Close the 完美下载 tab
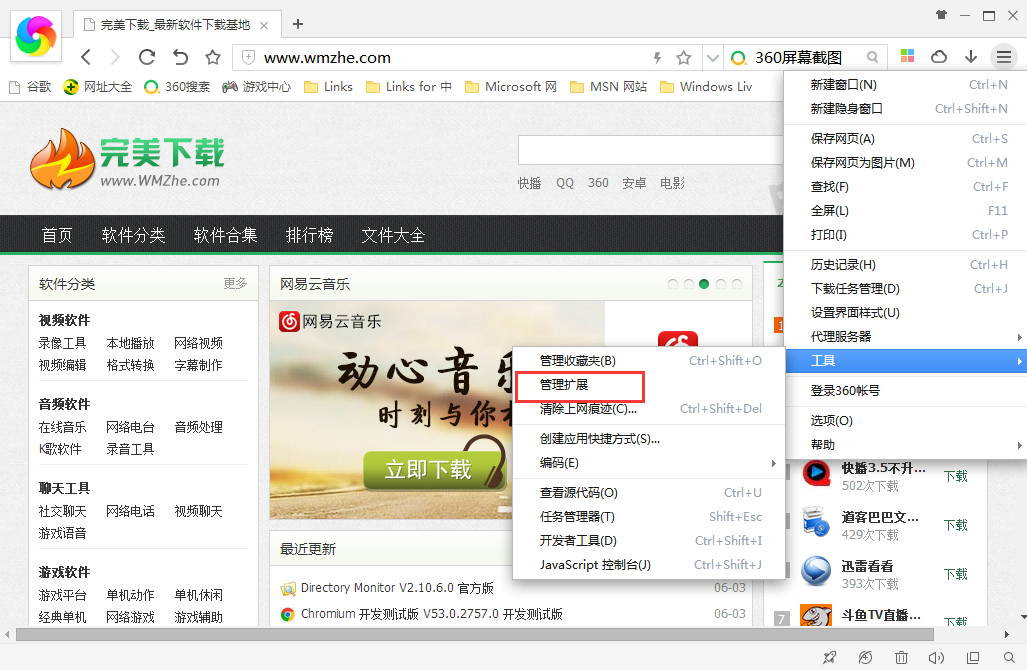1027x670 pixels. click(264, 25)
